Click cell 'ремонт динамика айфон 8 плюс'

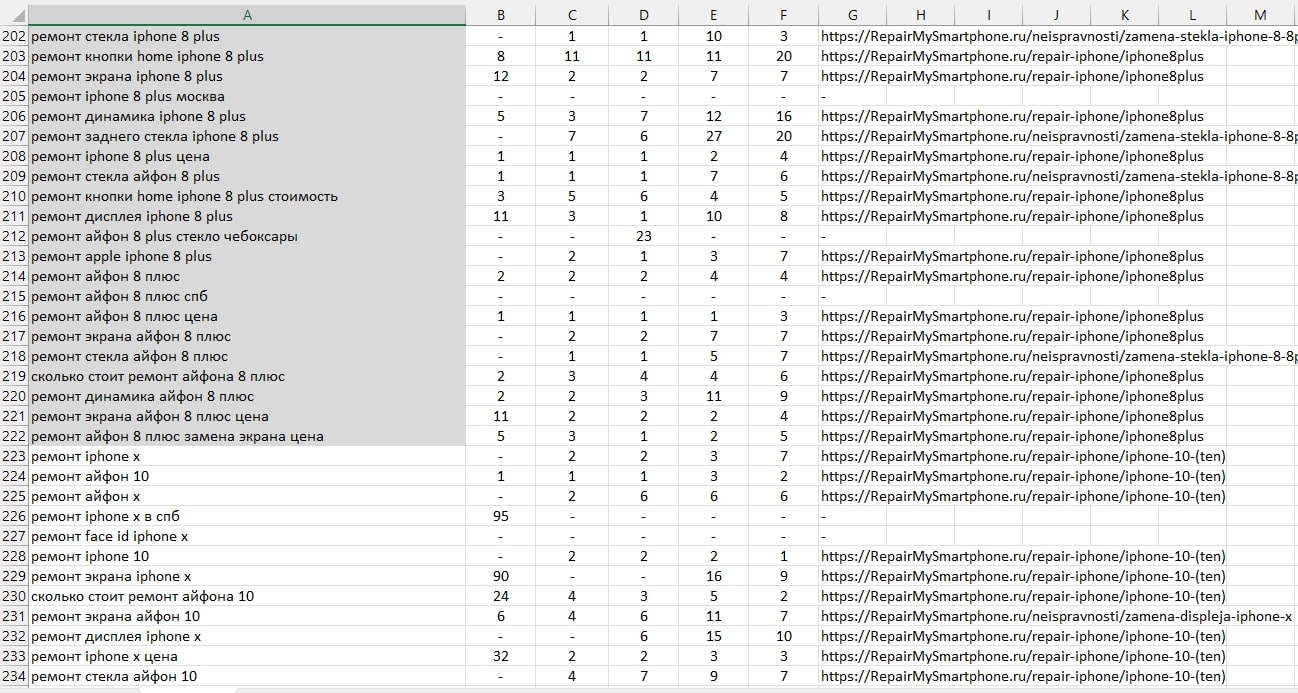247,396
